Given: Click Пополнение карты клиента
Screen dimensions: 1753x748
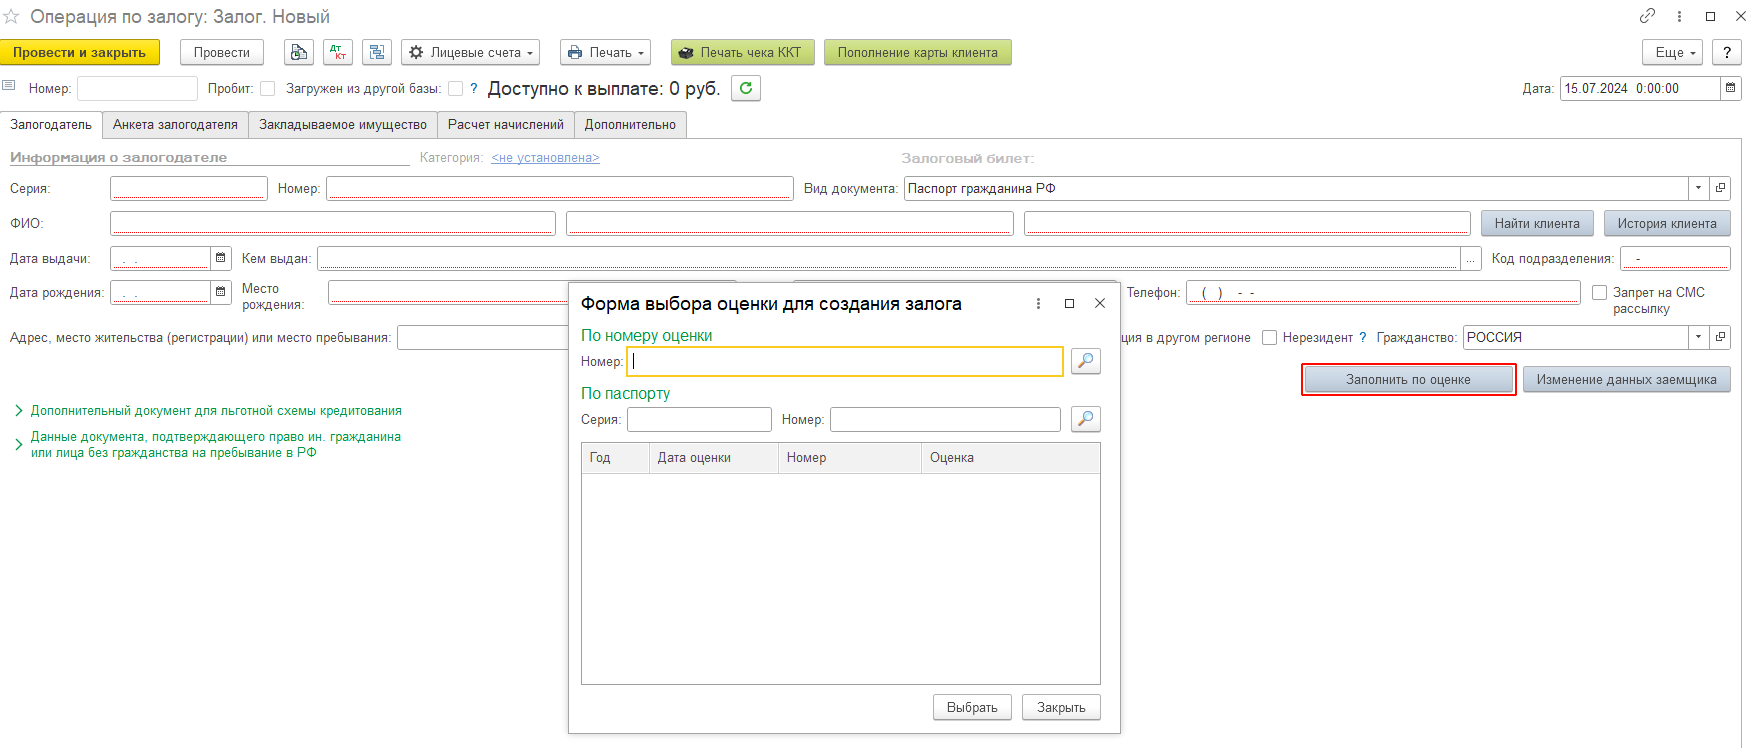Looking at the screenshot, I should (918, 52).
